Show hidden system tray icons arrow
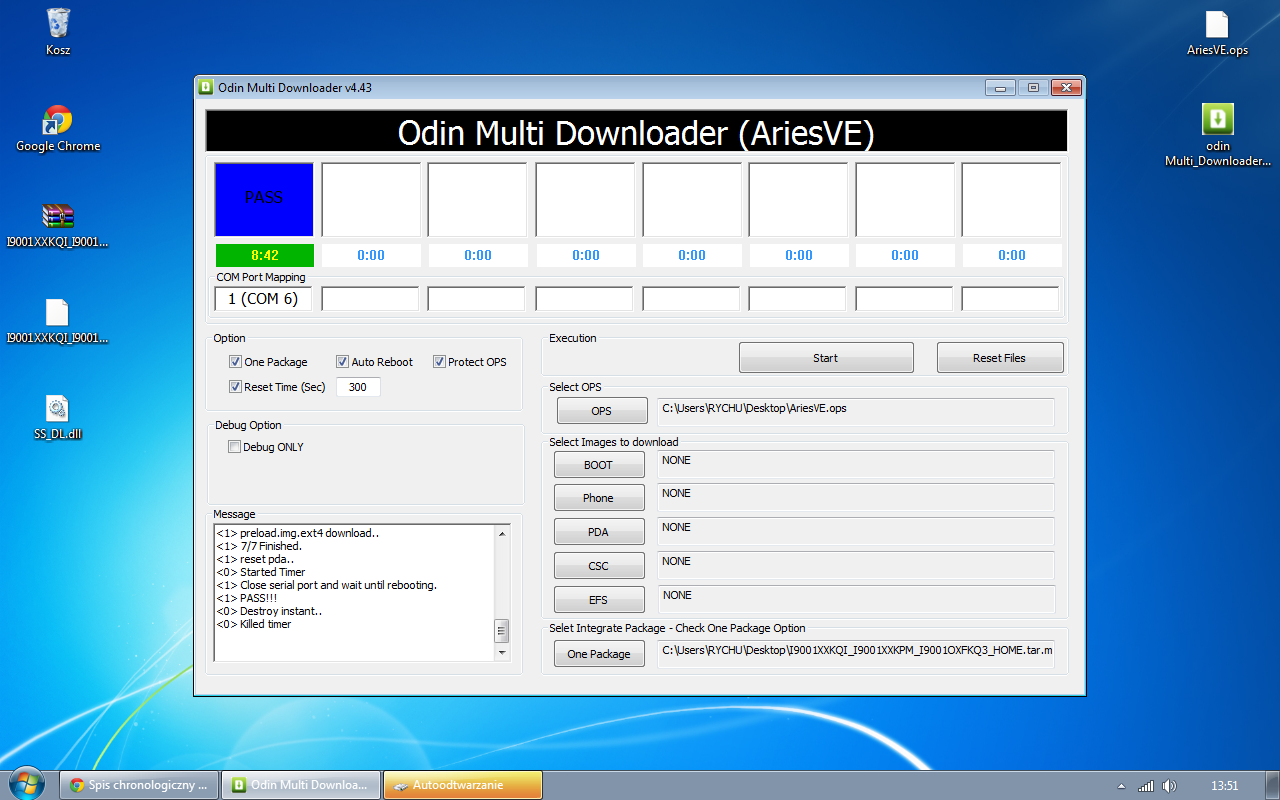The height and width of the screenshot is (800, 1280). 1121,786
